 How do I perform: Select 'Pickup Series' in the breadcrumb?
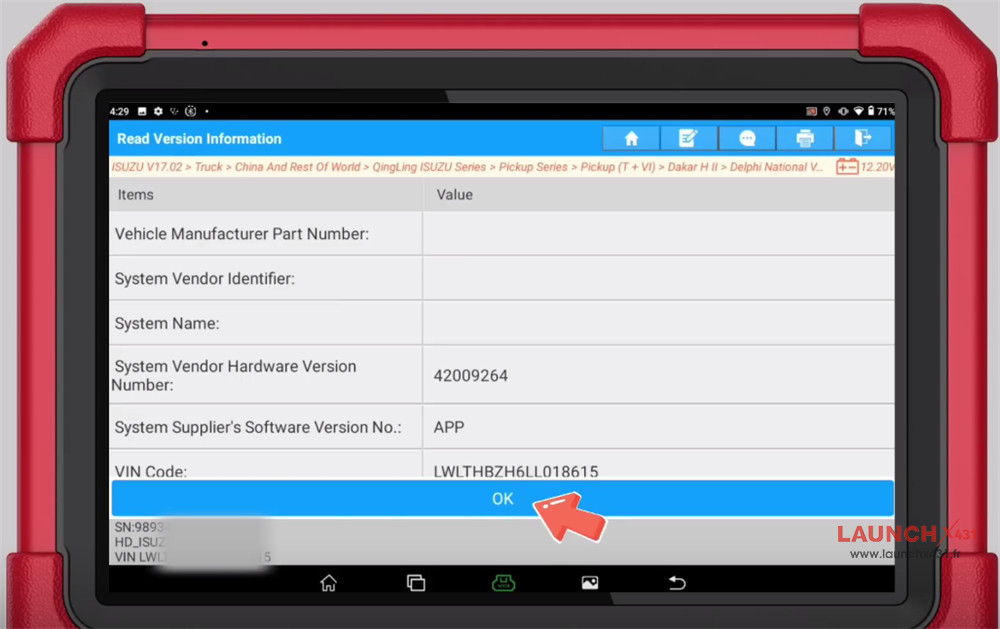(533, 167)
